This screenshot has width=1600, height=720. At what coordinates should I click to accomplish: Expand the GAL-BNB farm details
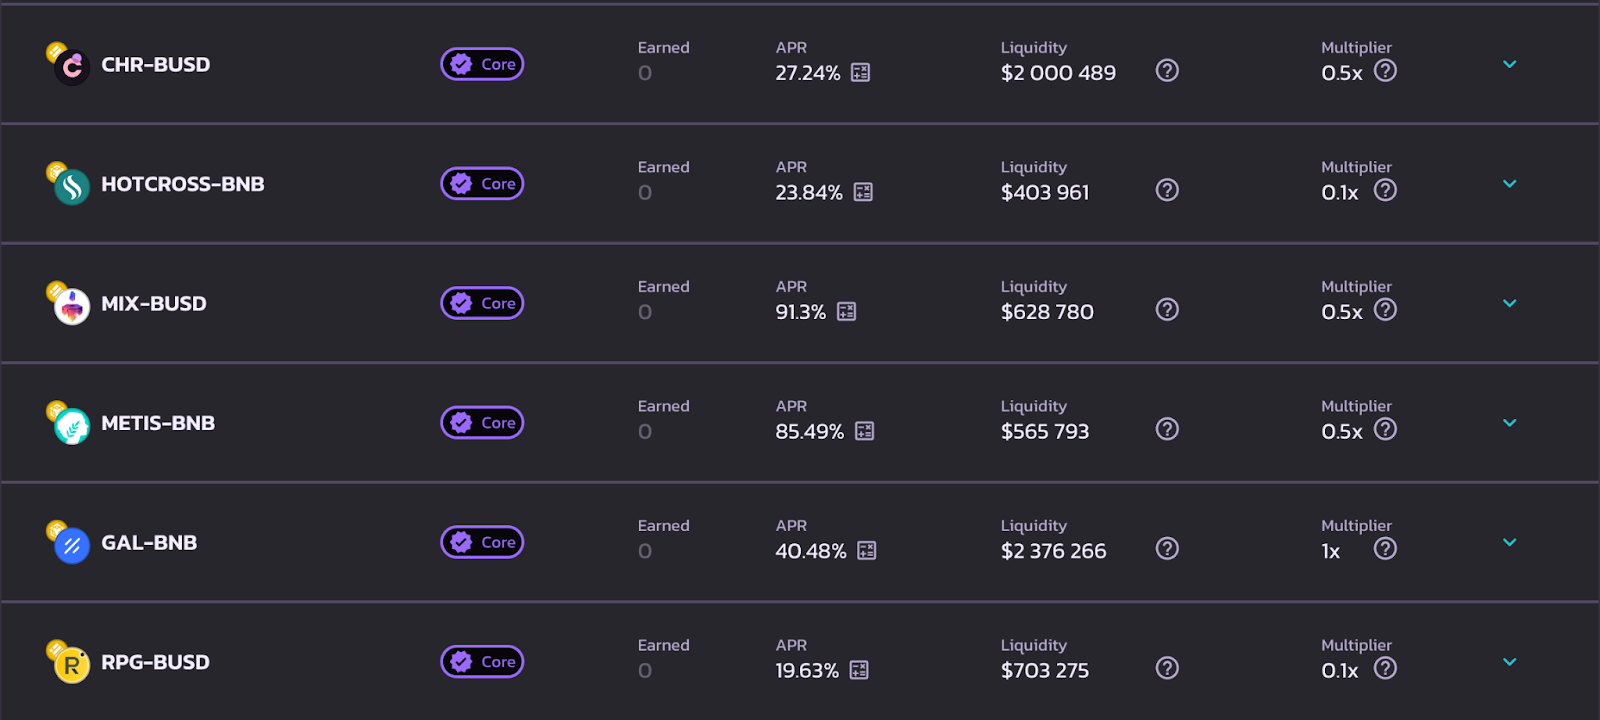(1510, 542)
